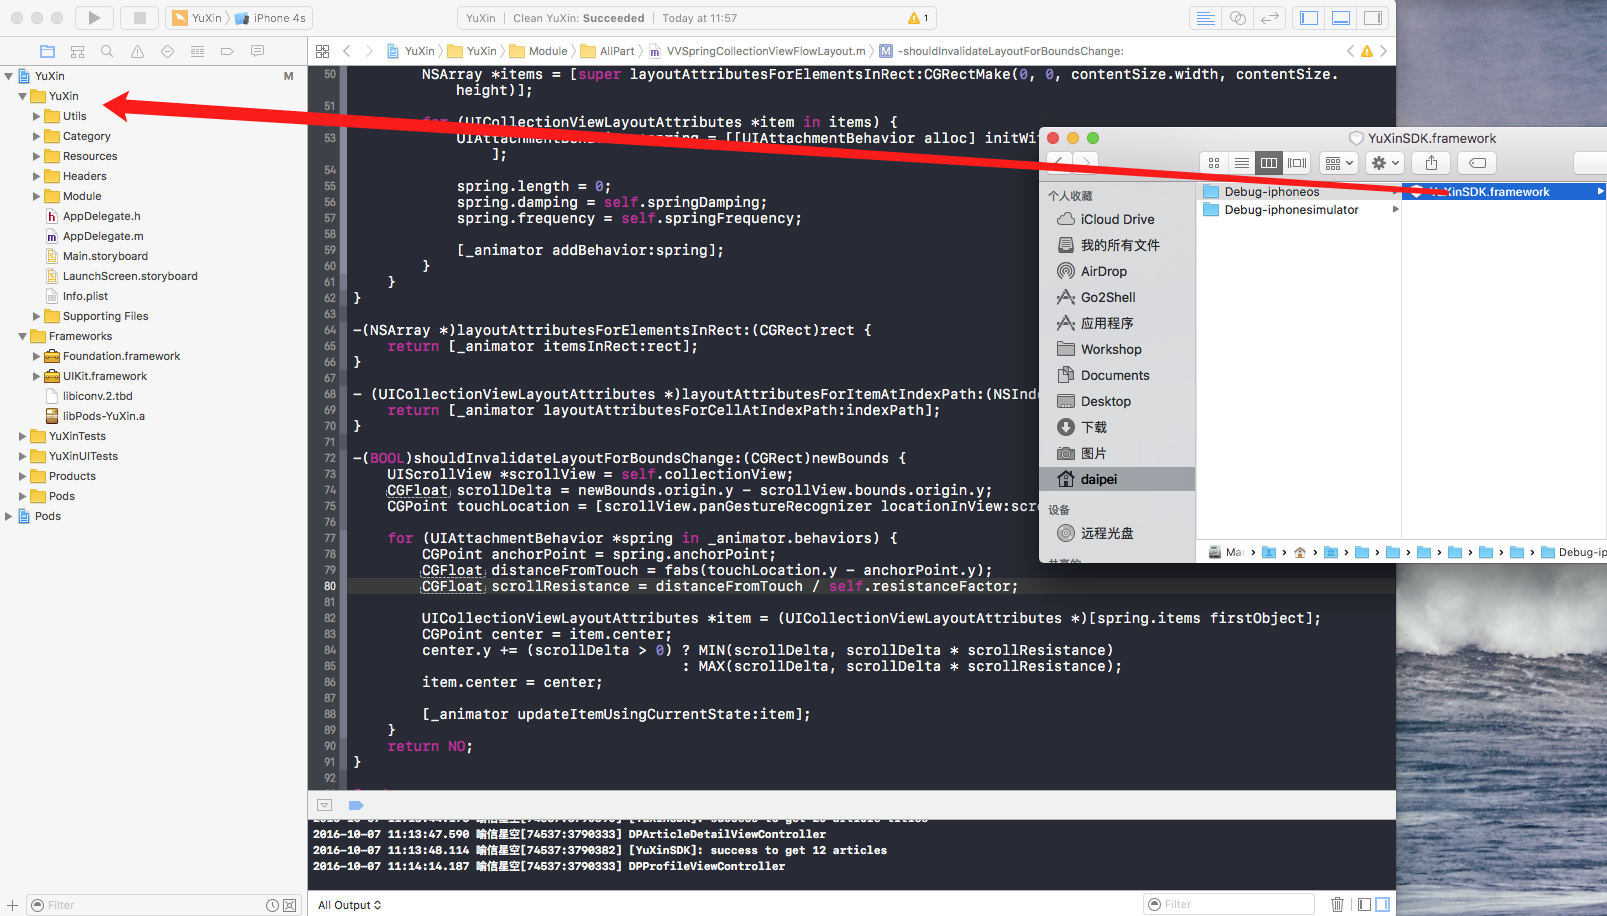Expand the Supporting Files group
The image size is (1607, 916).
[37, 316]
